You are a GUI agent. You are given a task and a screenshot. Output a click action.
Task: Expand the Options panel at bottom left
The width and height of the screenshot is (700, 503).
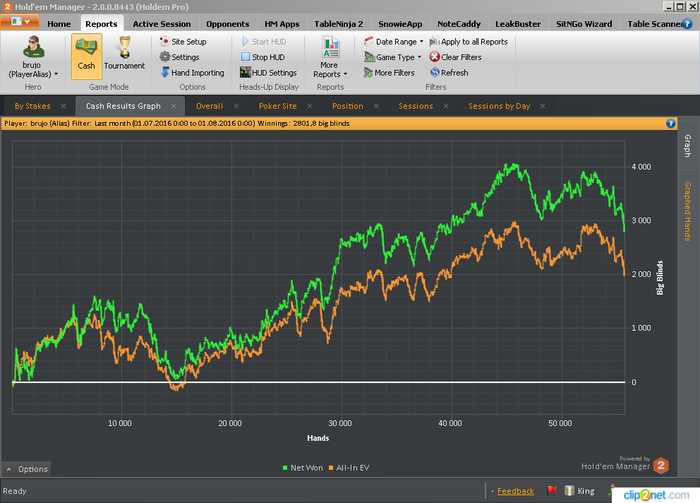pyautogui.click(x=26, y=469)
